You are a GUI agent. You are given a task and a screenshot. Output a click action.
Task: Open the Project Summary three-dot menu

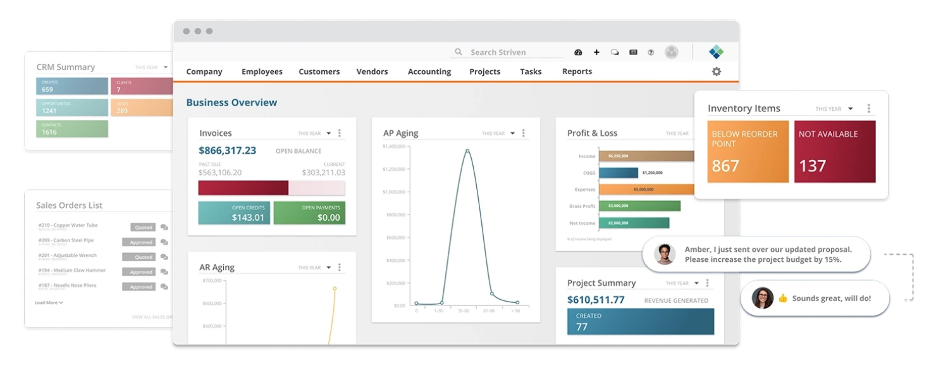pyautogui.click(x=707, y=283)
